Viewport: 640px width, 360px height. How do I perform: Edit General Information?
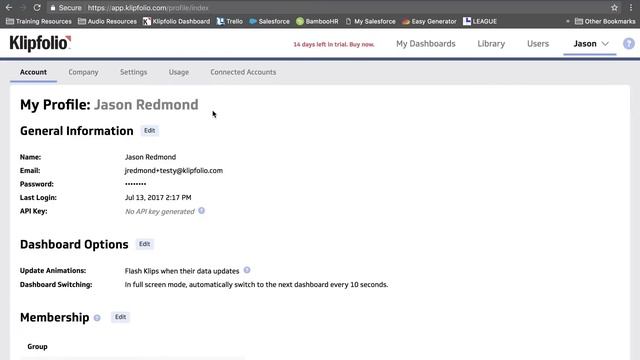[149, 131]
